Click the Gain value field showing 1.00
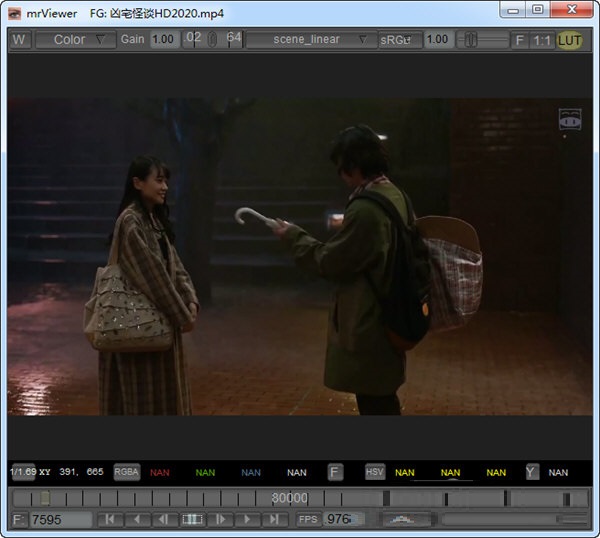 163,39
